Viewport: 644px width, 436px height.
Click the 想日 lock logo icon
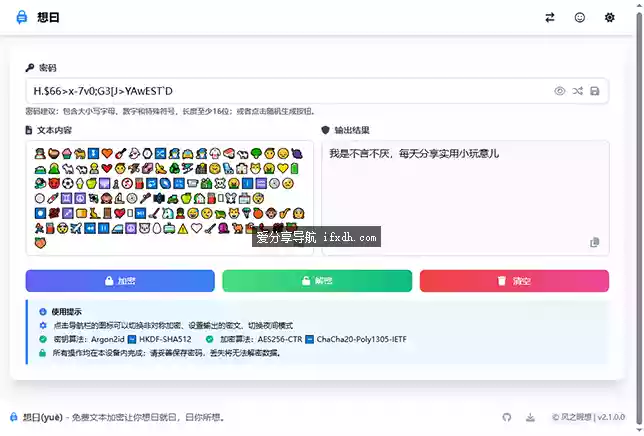click(21, 17)
